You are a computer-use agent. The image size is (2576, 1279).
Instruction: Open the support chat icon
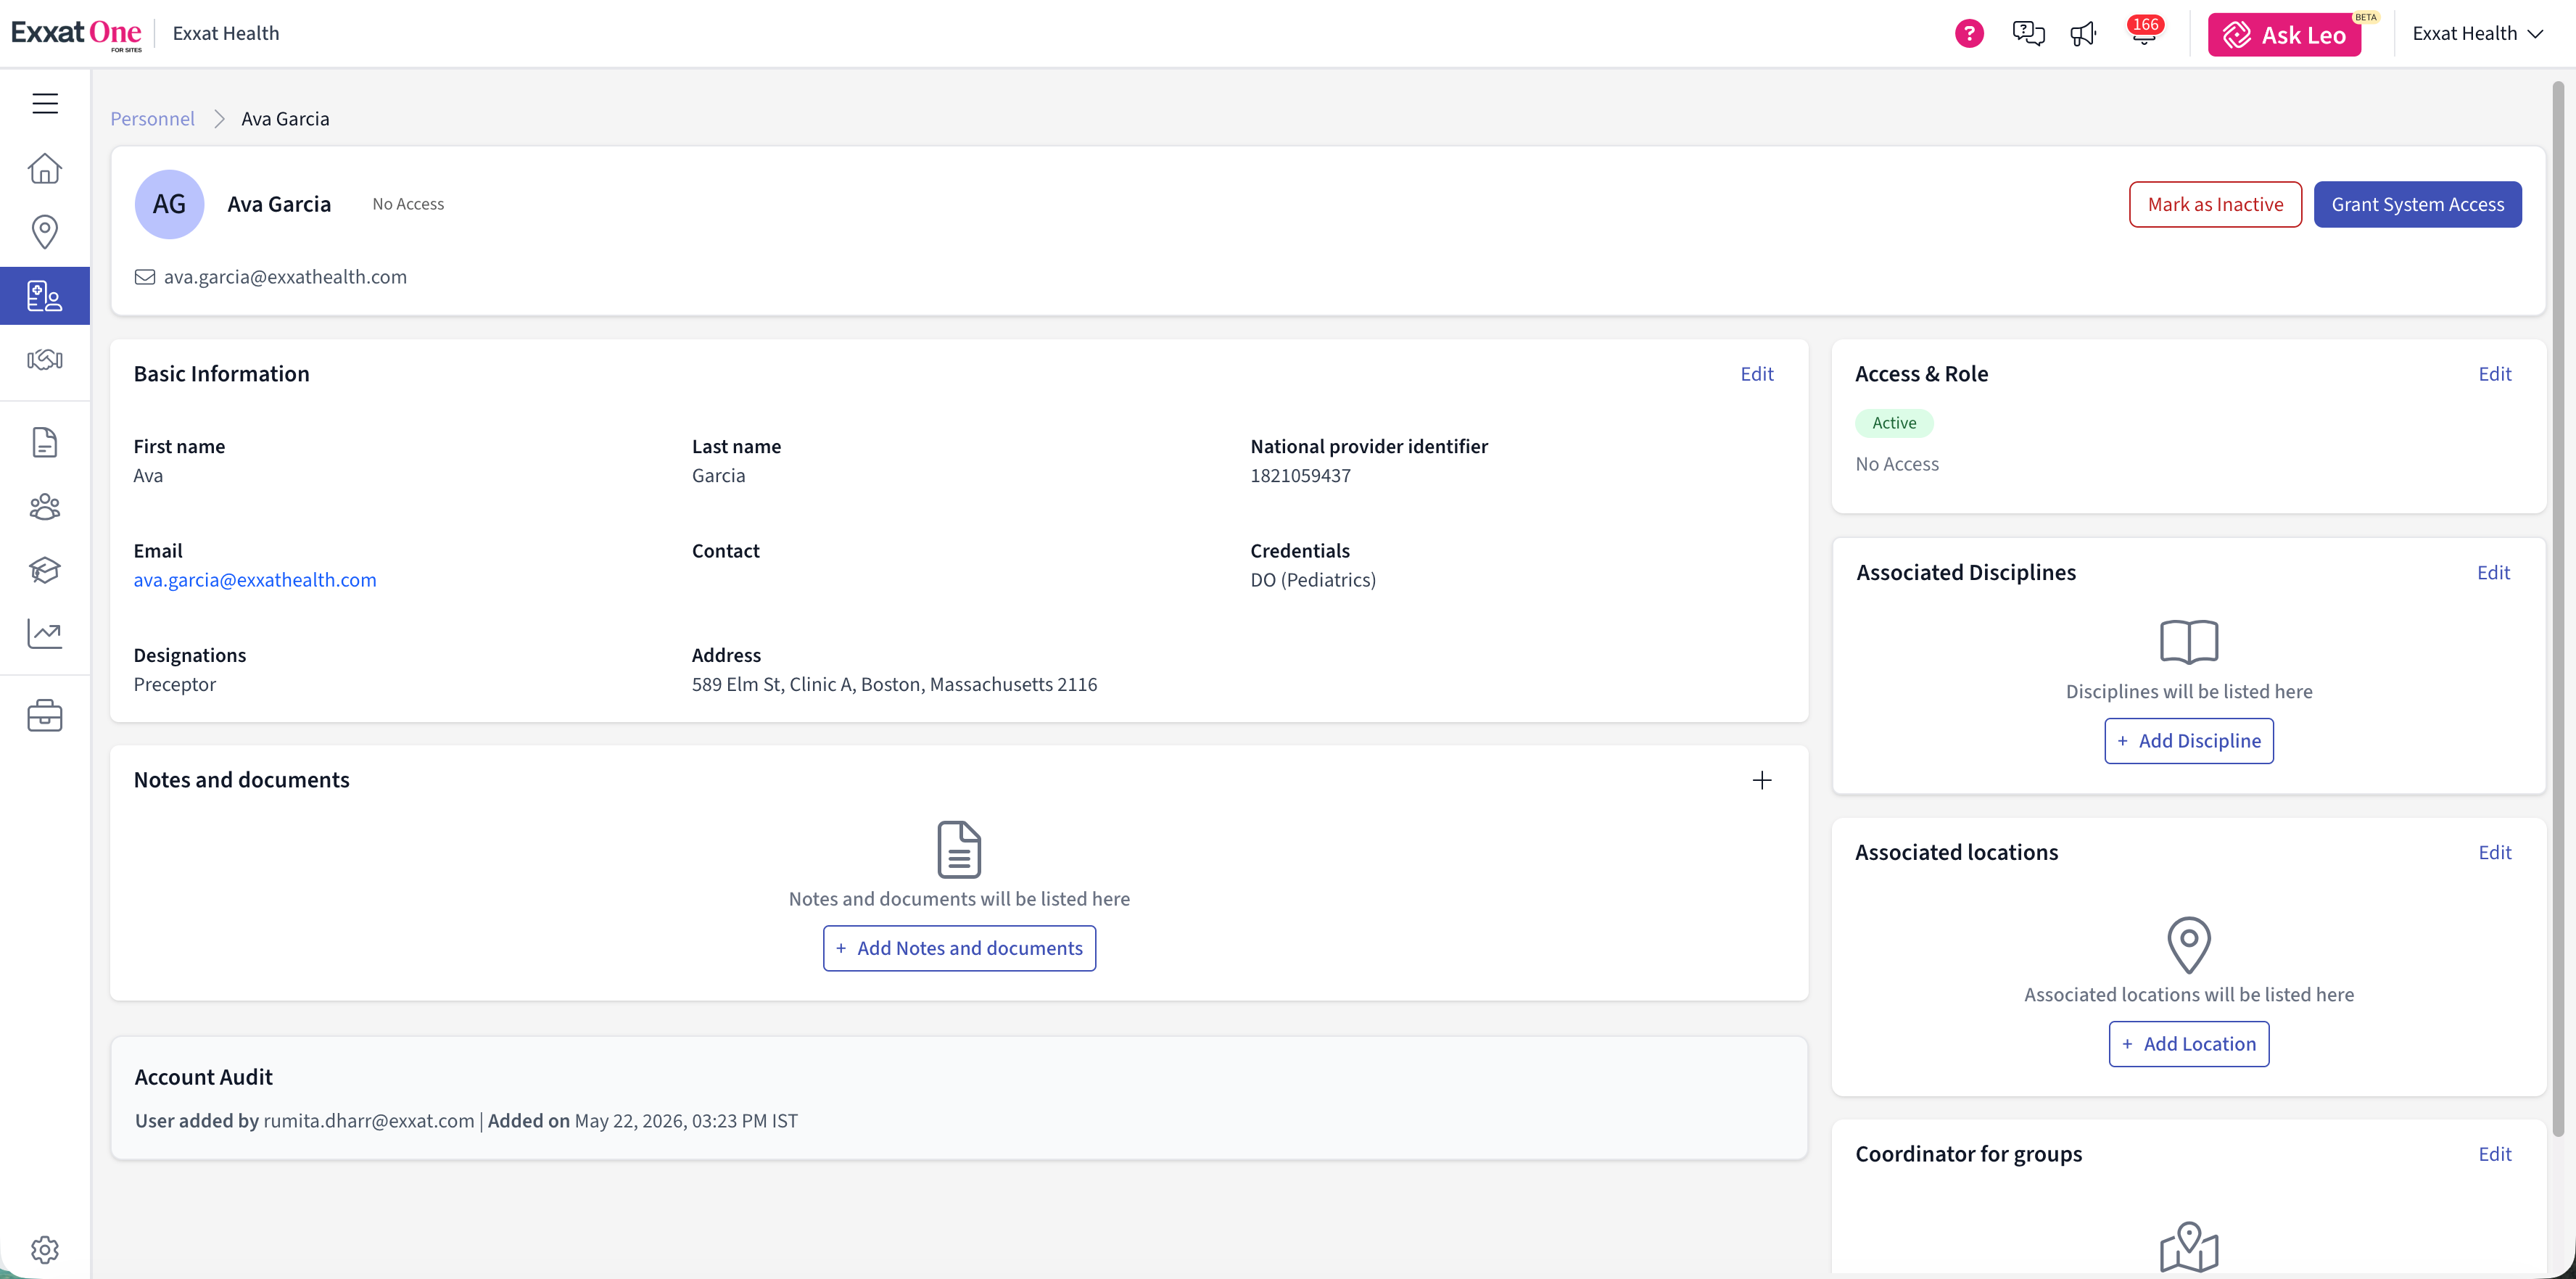2028,34
